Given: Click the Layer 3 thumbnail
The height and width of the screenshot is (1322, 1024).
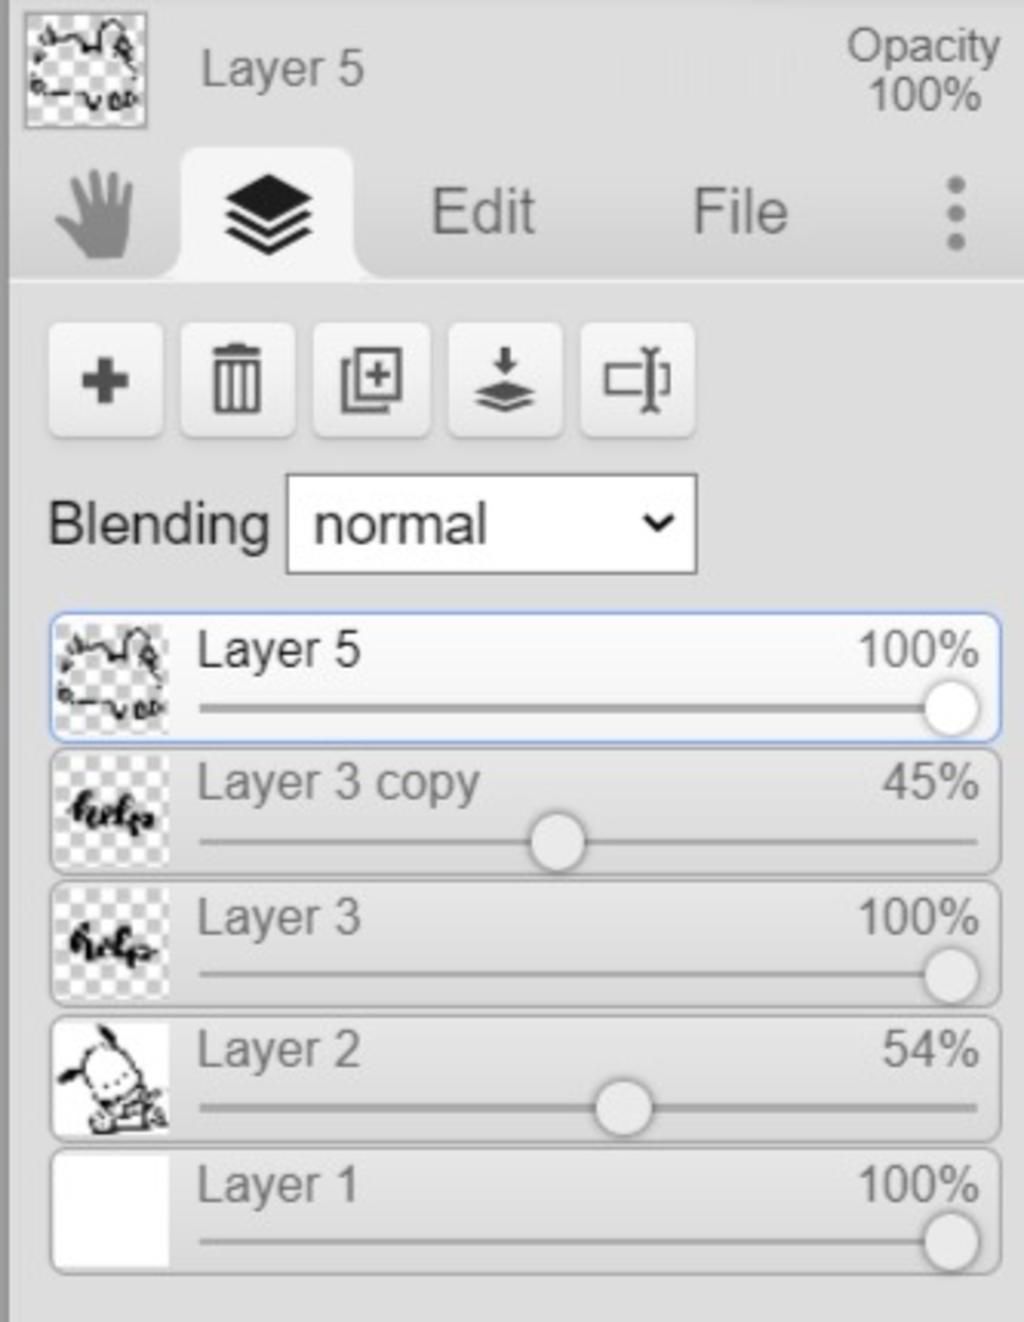Looking at the screenshot, I should (x=111, y=944).
